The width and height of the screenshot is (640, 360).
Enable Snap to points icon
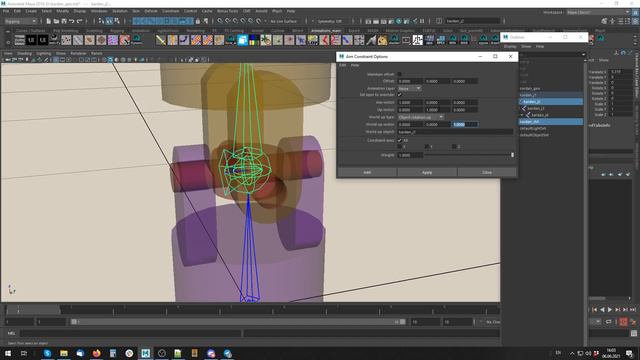[x=236, y=21]
